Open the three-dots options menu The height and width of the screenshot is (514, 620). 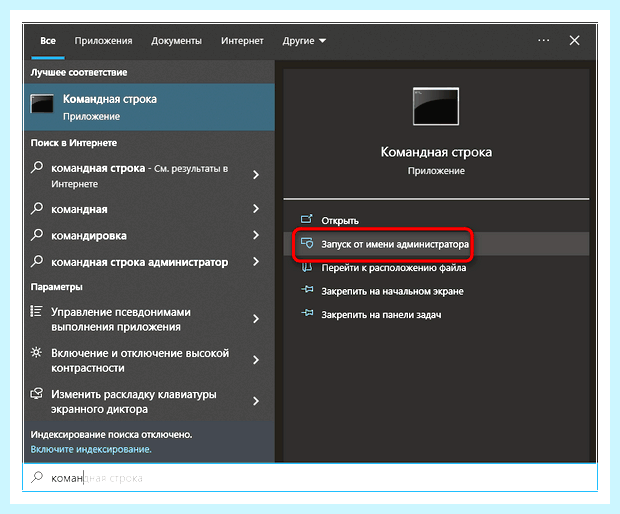coord(544,40)
